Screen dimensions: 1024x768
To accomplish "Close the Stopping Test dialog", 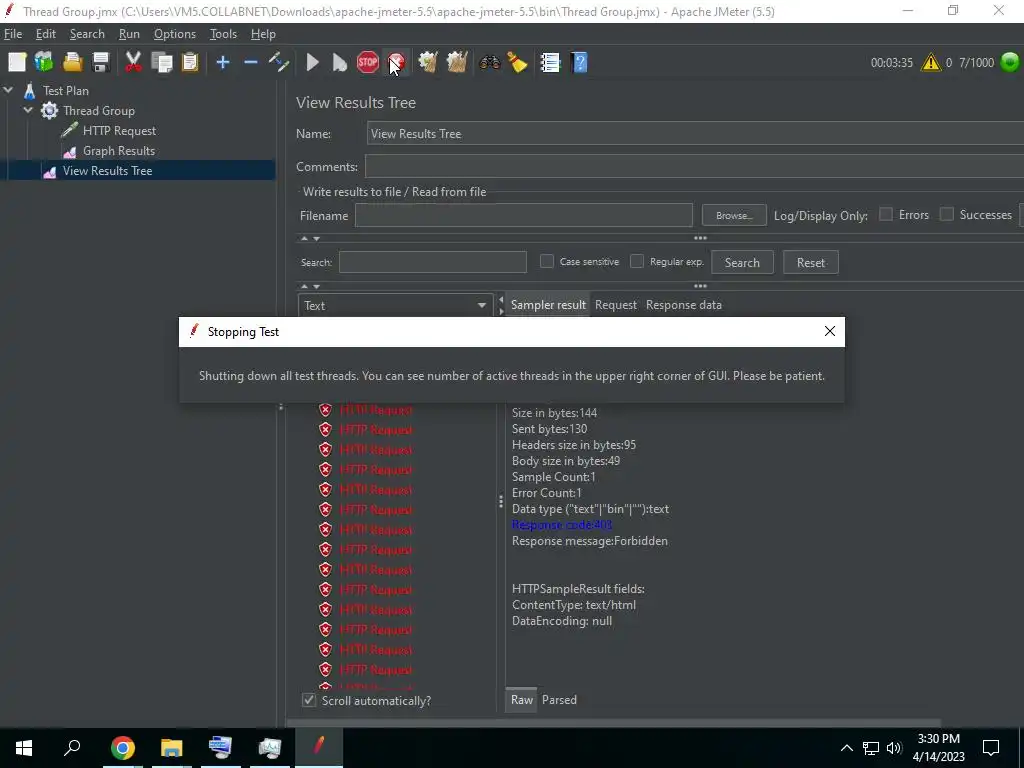I will 829,331.
